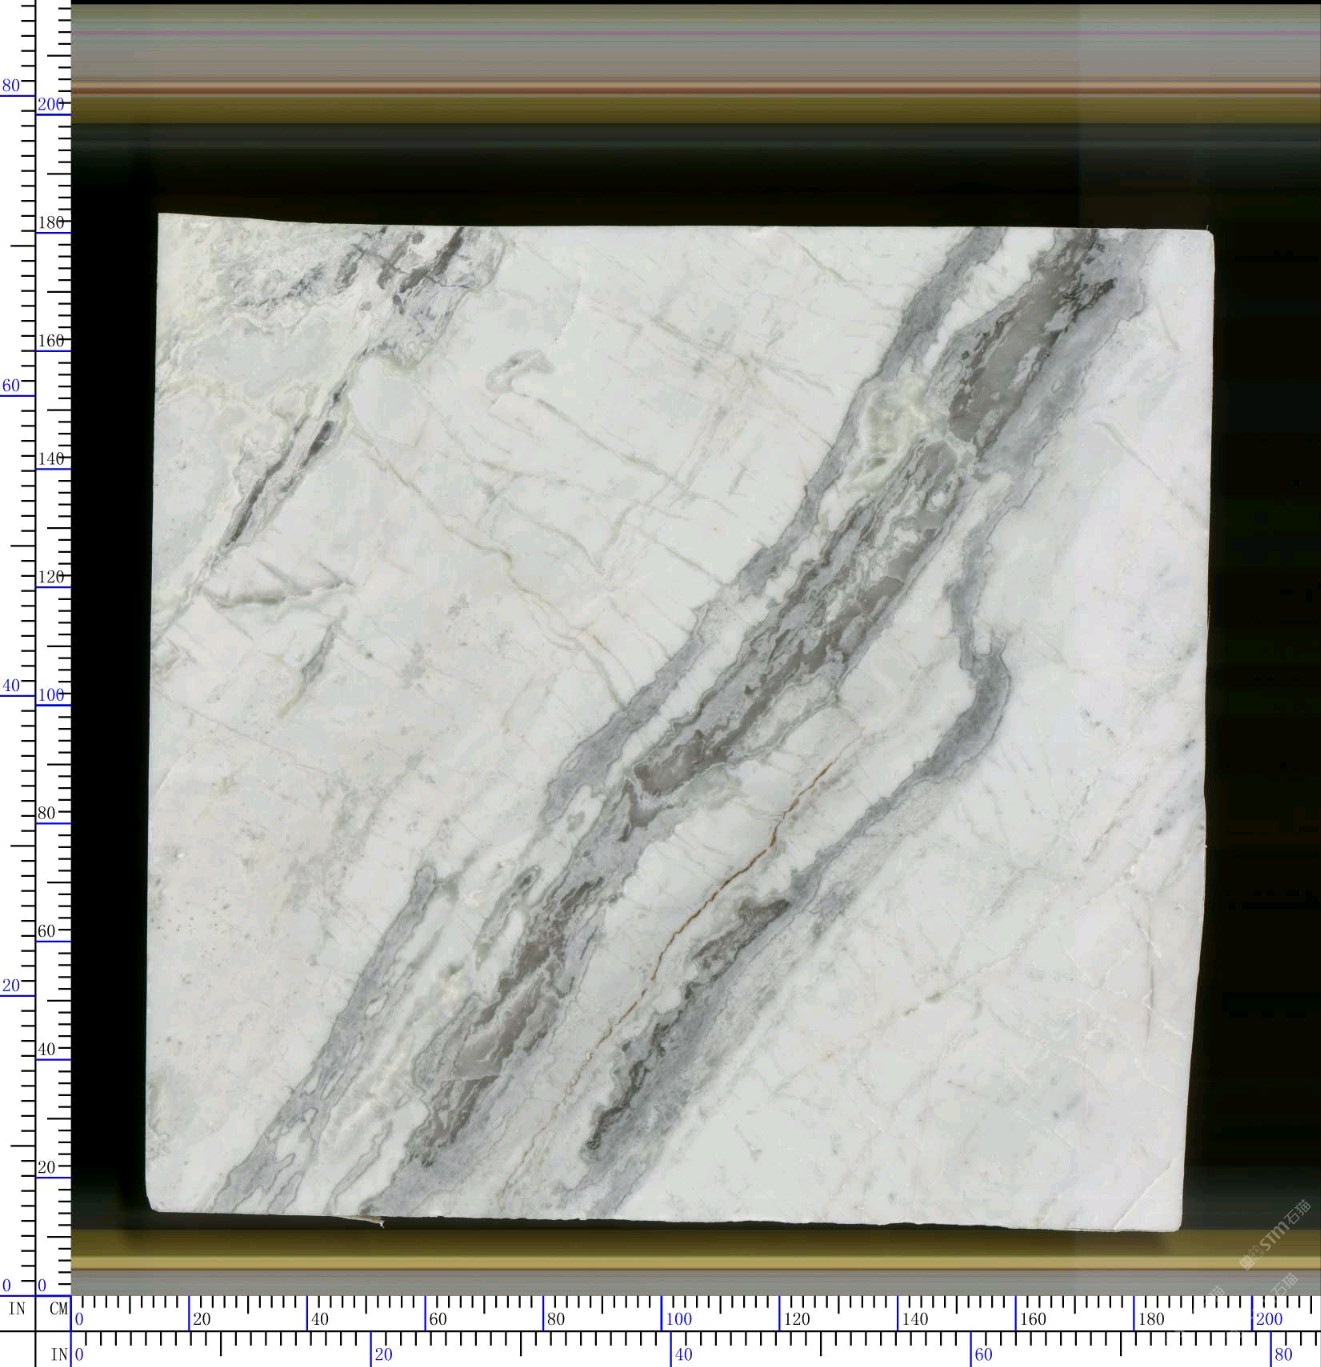Pick the 40 inch label on the bottom ruler
This screenshot has height=1367, width=1321.
pyautogui.click(x=683, y=1355)
